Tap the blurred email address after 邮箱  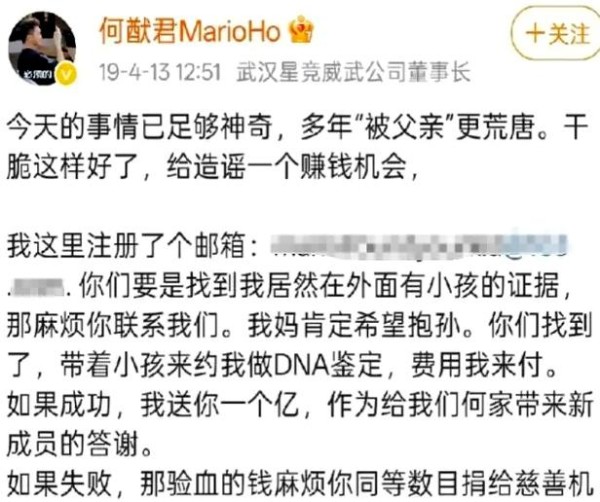[x=418, y=245]
